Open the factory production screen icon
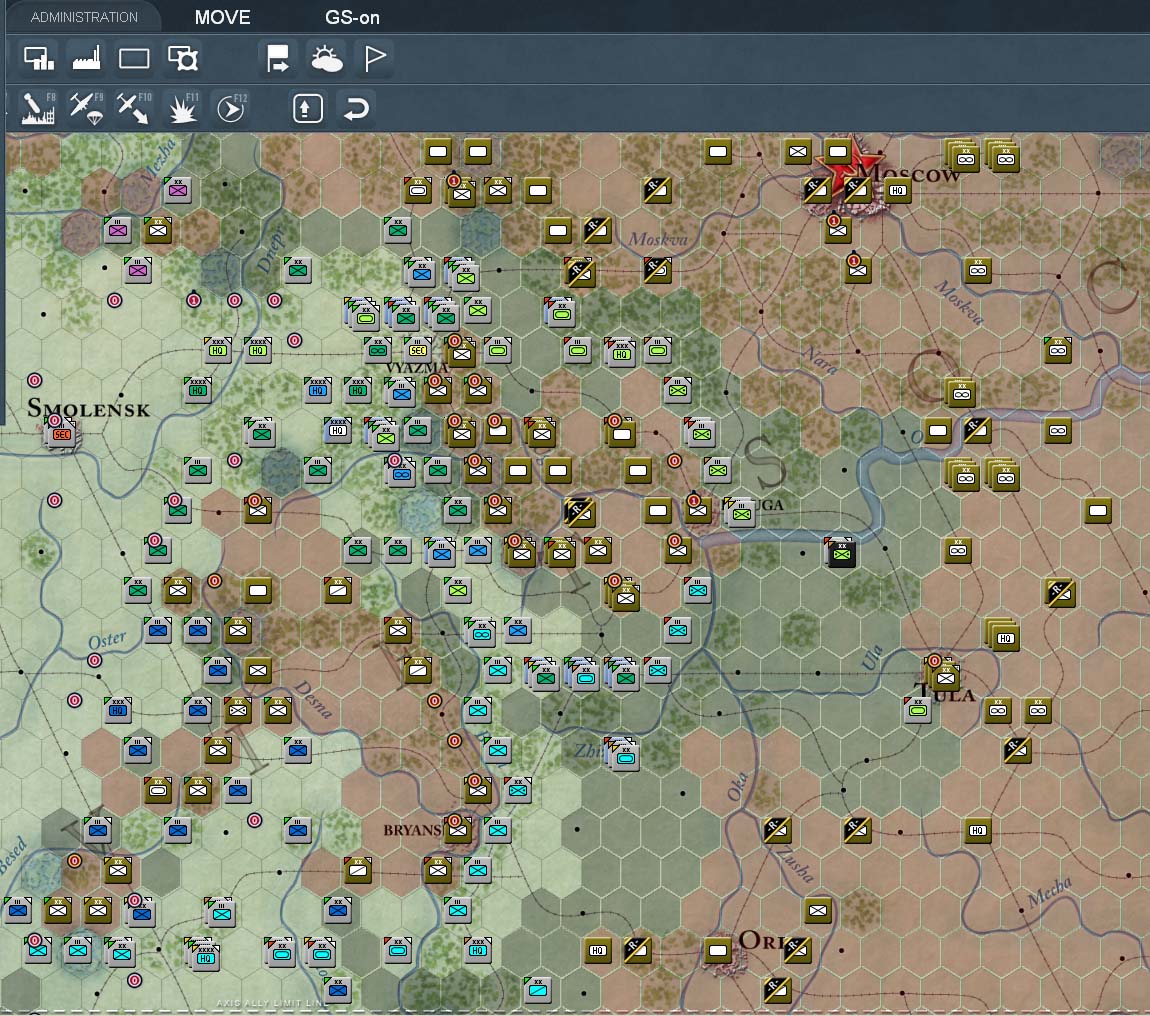1150x1016 pixels. click(x=87, y=59)
